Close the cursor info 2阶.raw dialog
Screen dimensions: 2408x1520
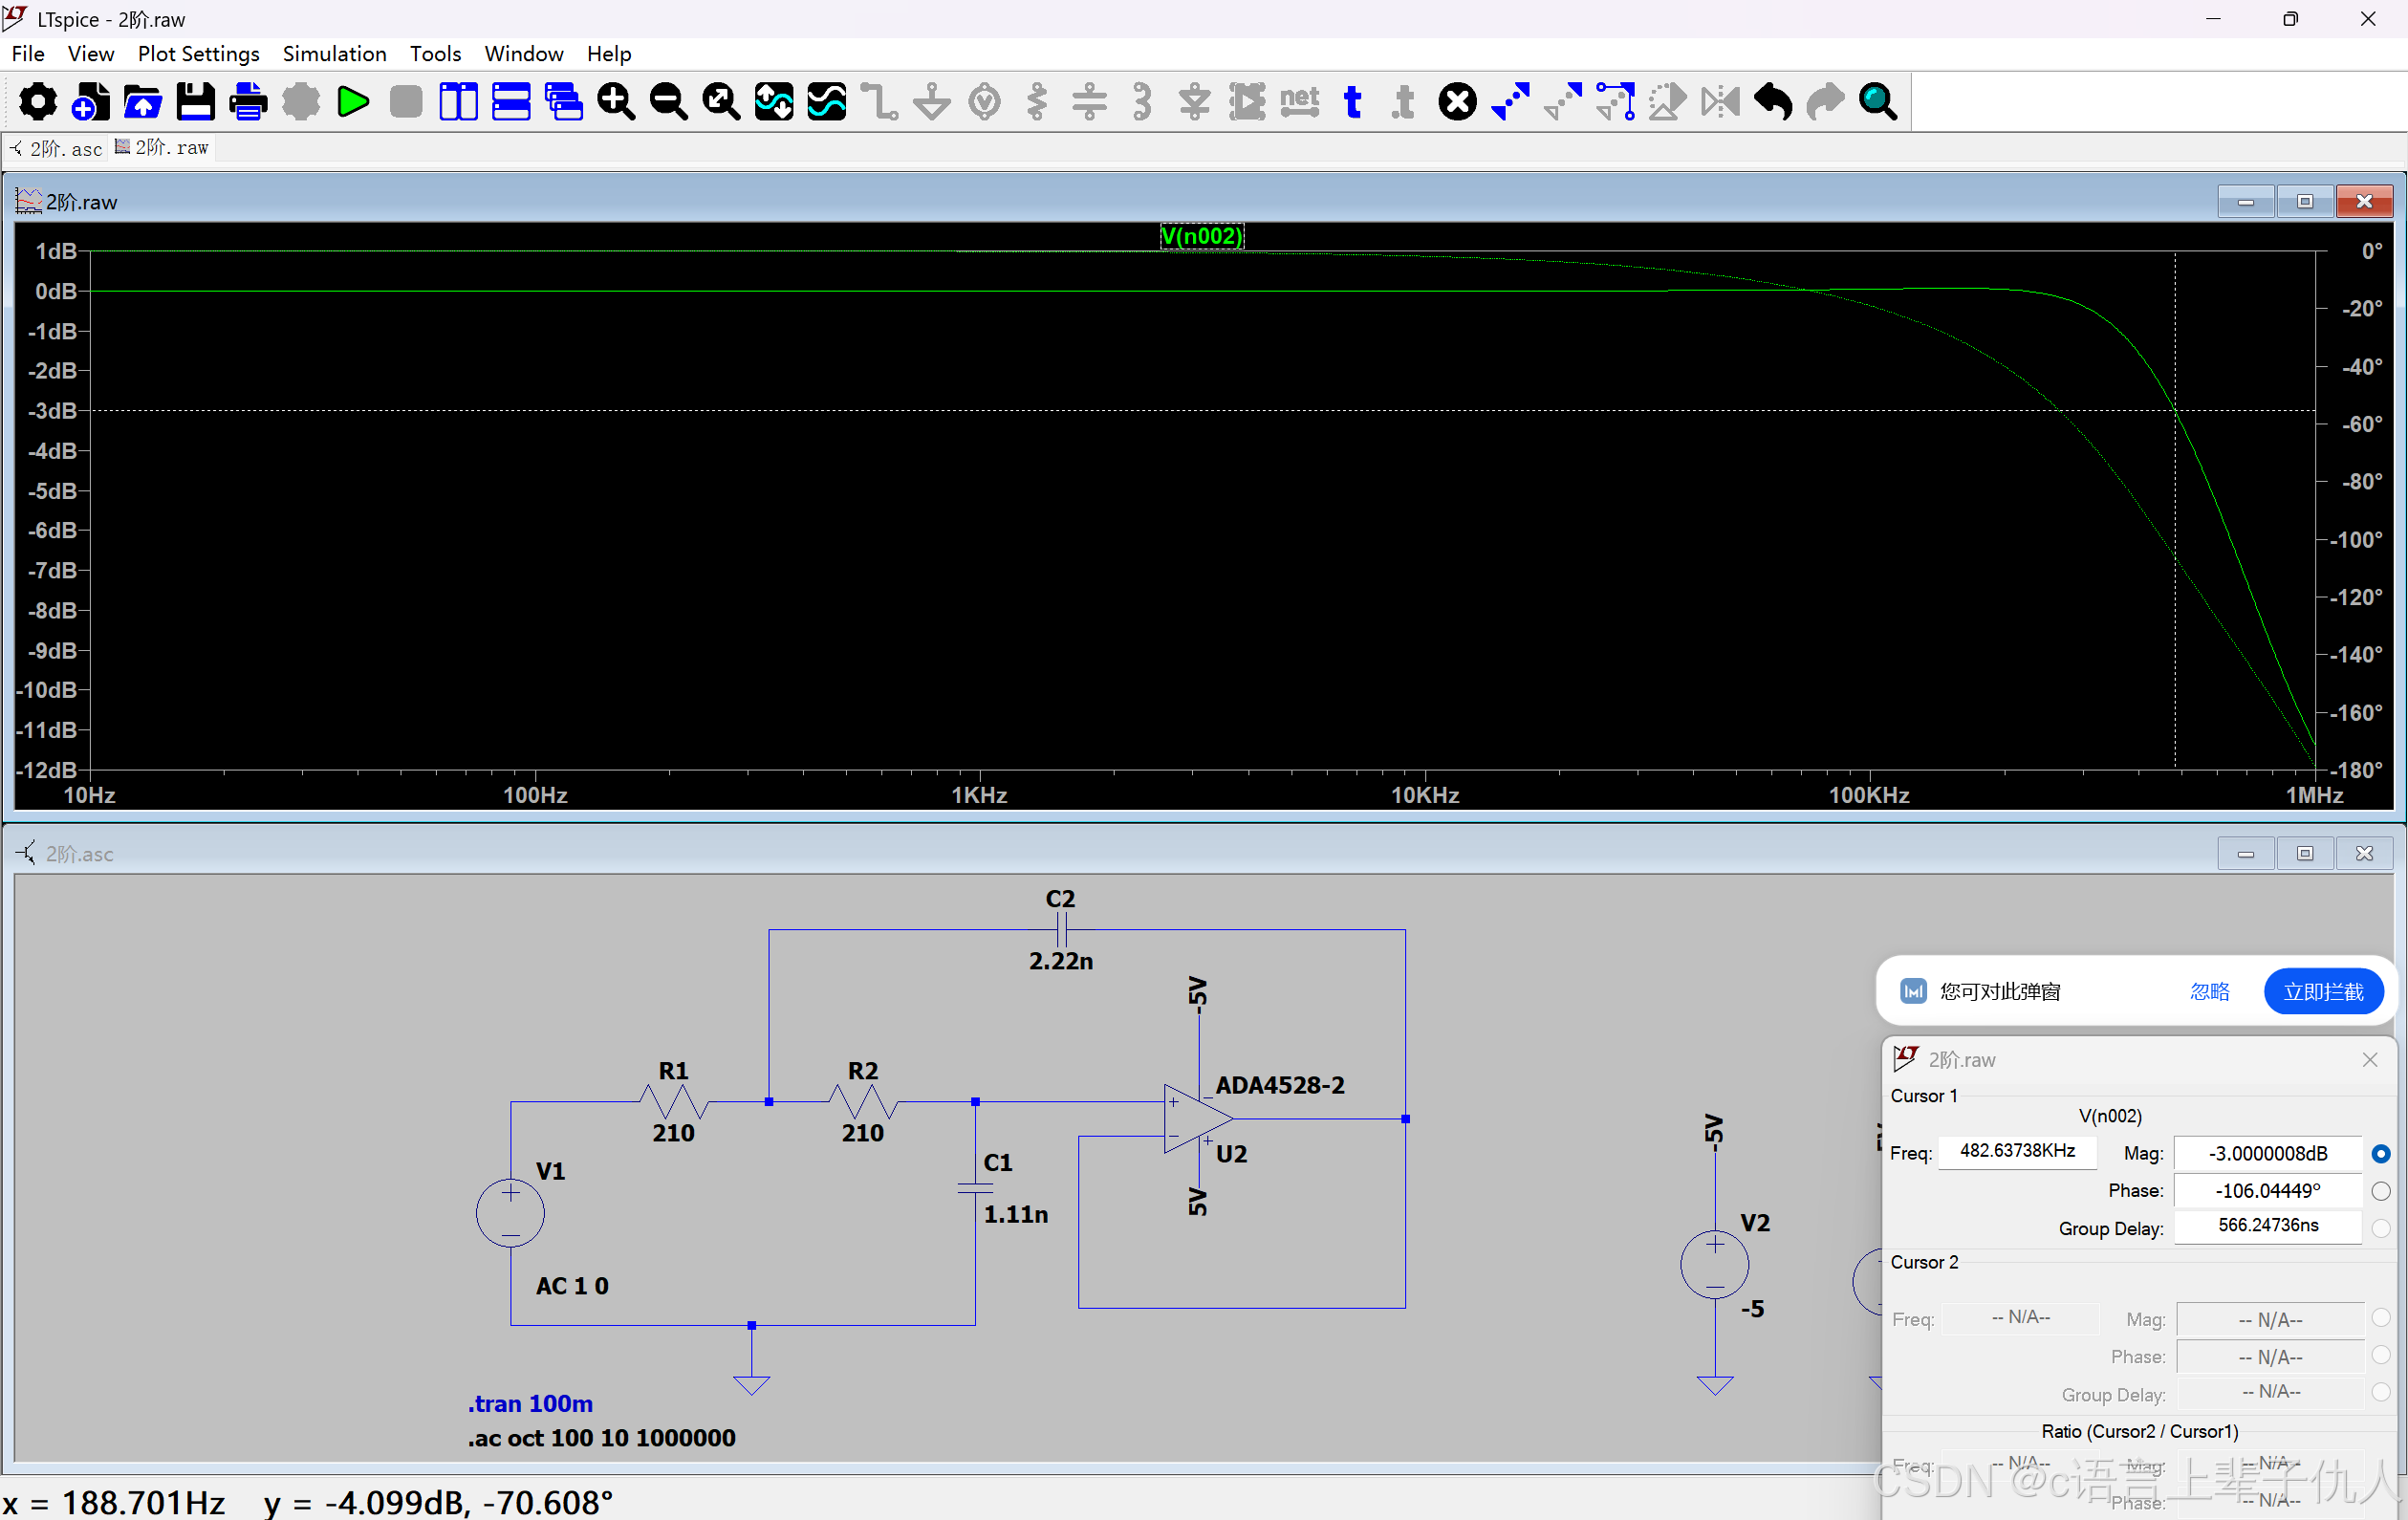[2370, 1060]
